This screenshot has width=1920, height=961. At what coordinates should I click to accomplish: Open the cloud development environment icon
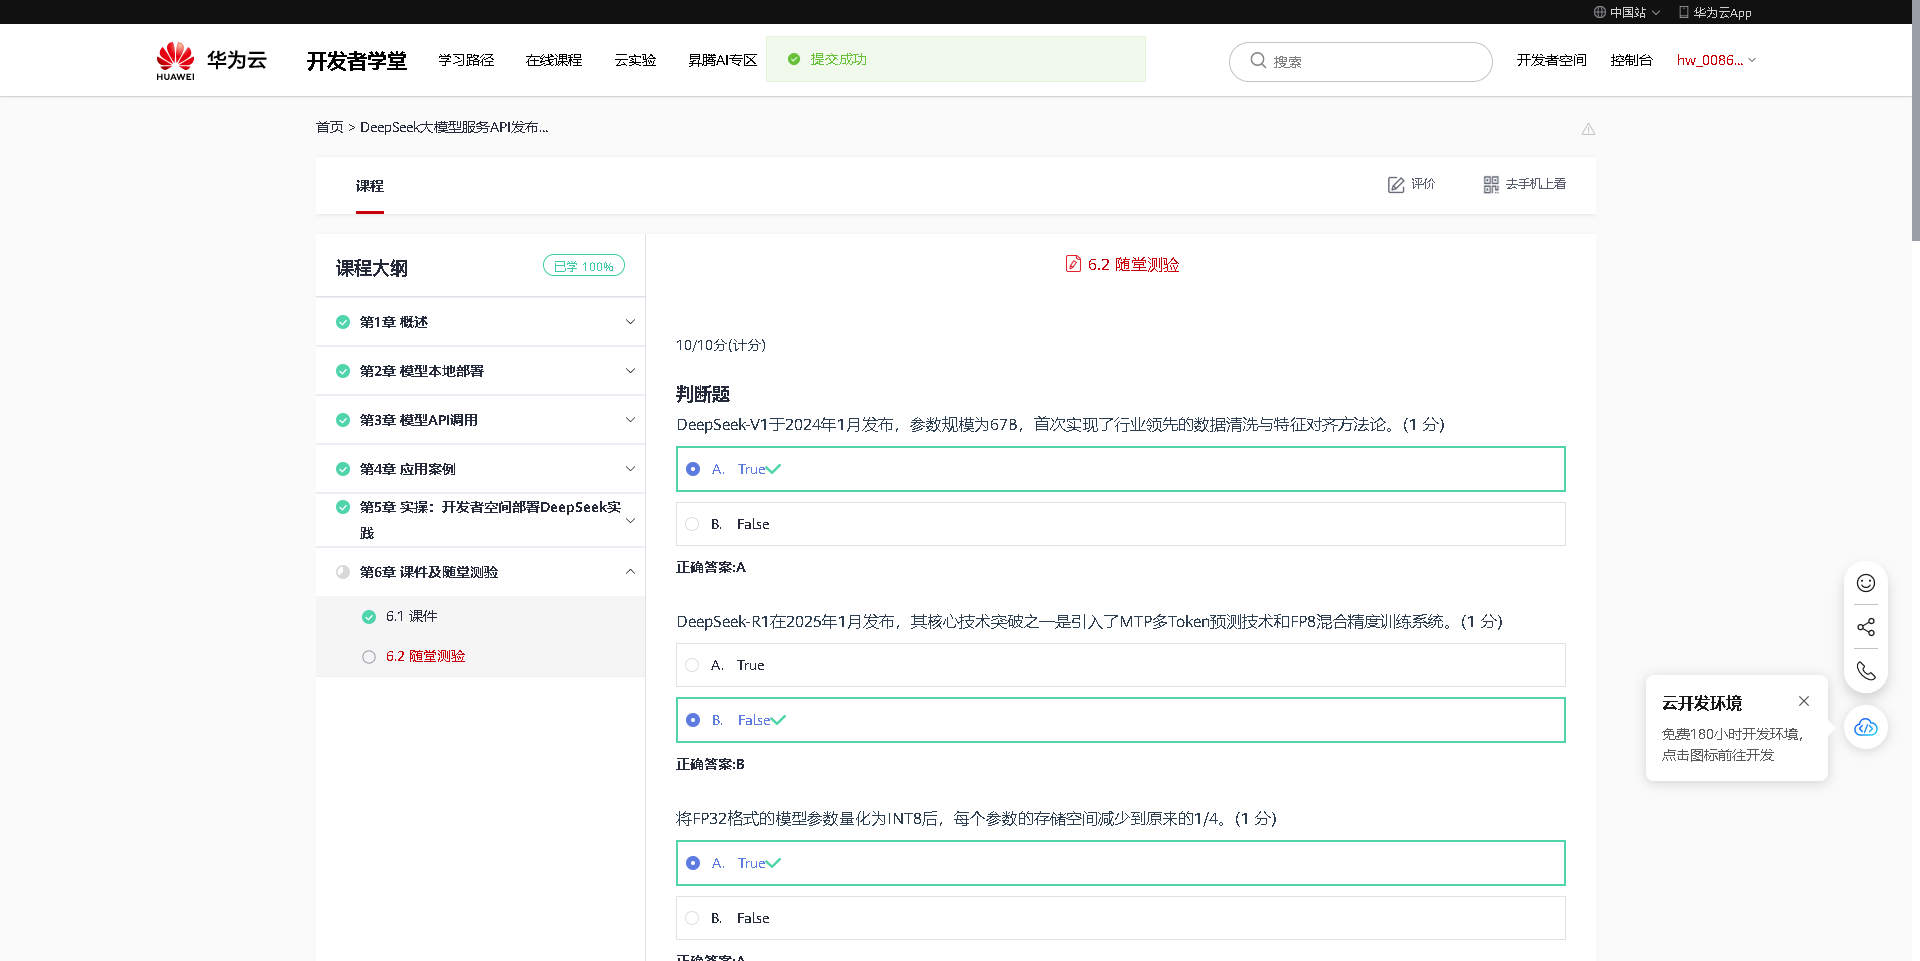[x=1866, y=727]
